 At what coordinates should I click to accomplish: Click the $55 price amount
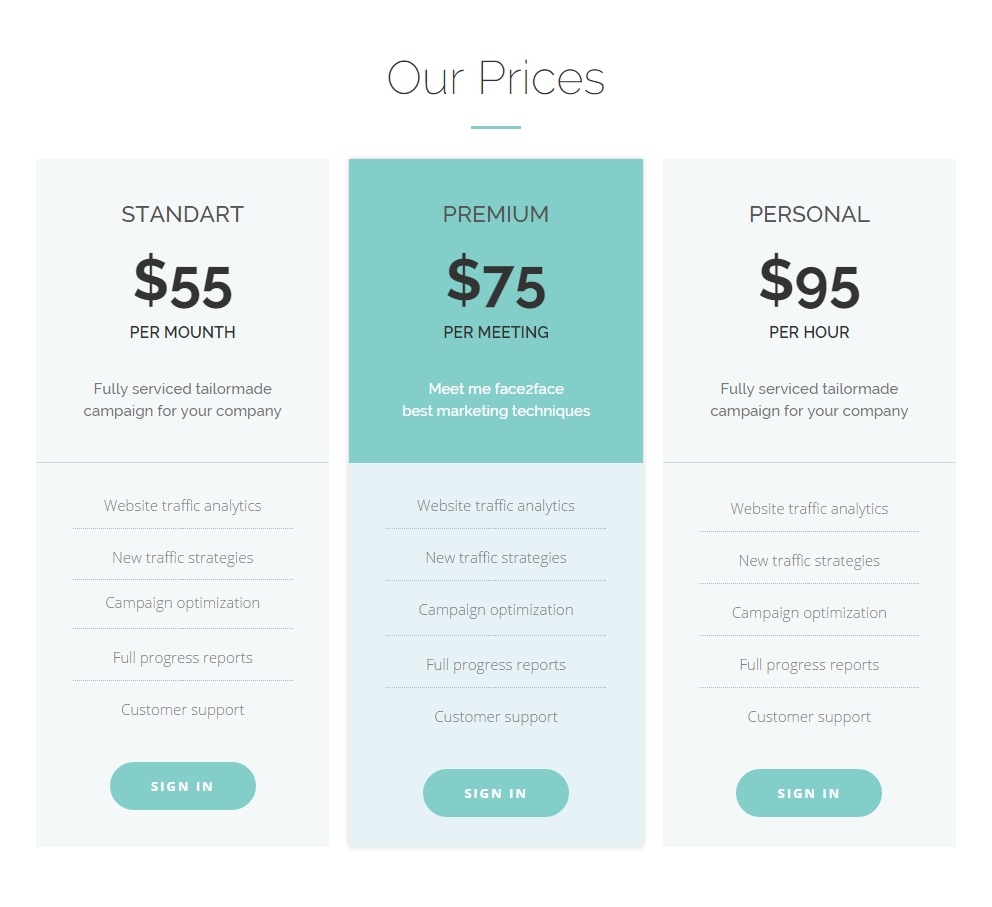[x=183, y=283]
